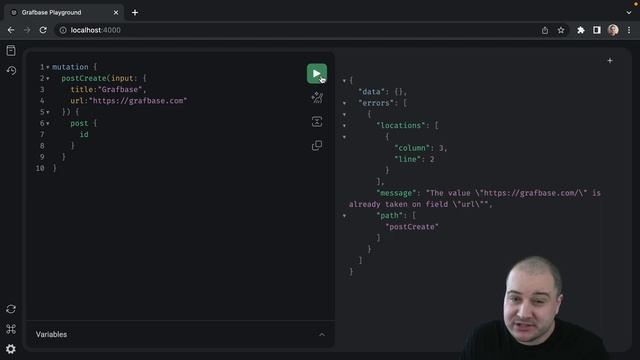This screenshot has width=640, height=360.
Task: Share this page icon
Action: pyautogui.click(x=544, y=30)
